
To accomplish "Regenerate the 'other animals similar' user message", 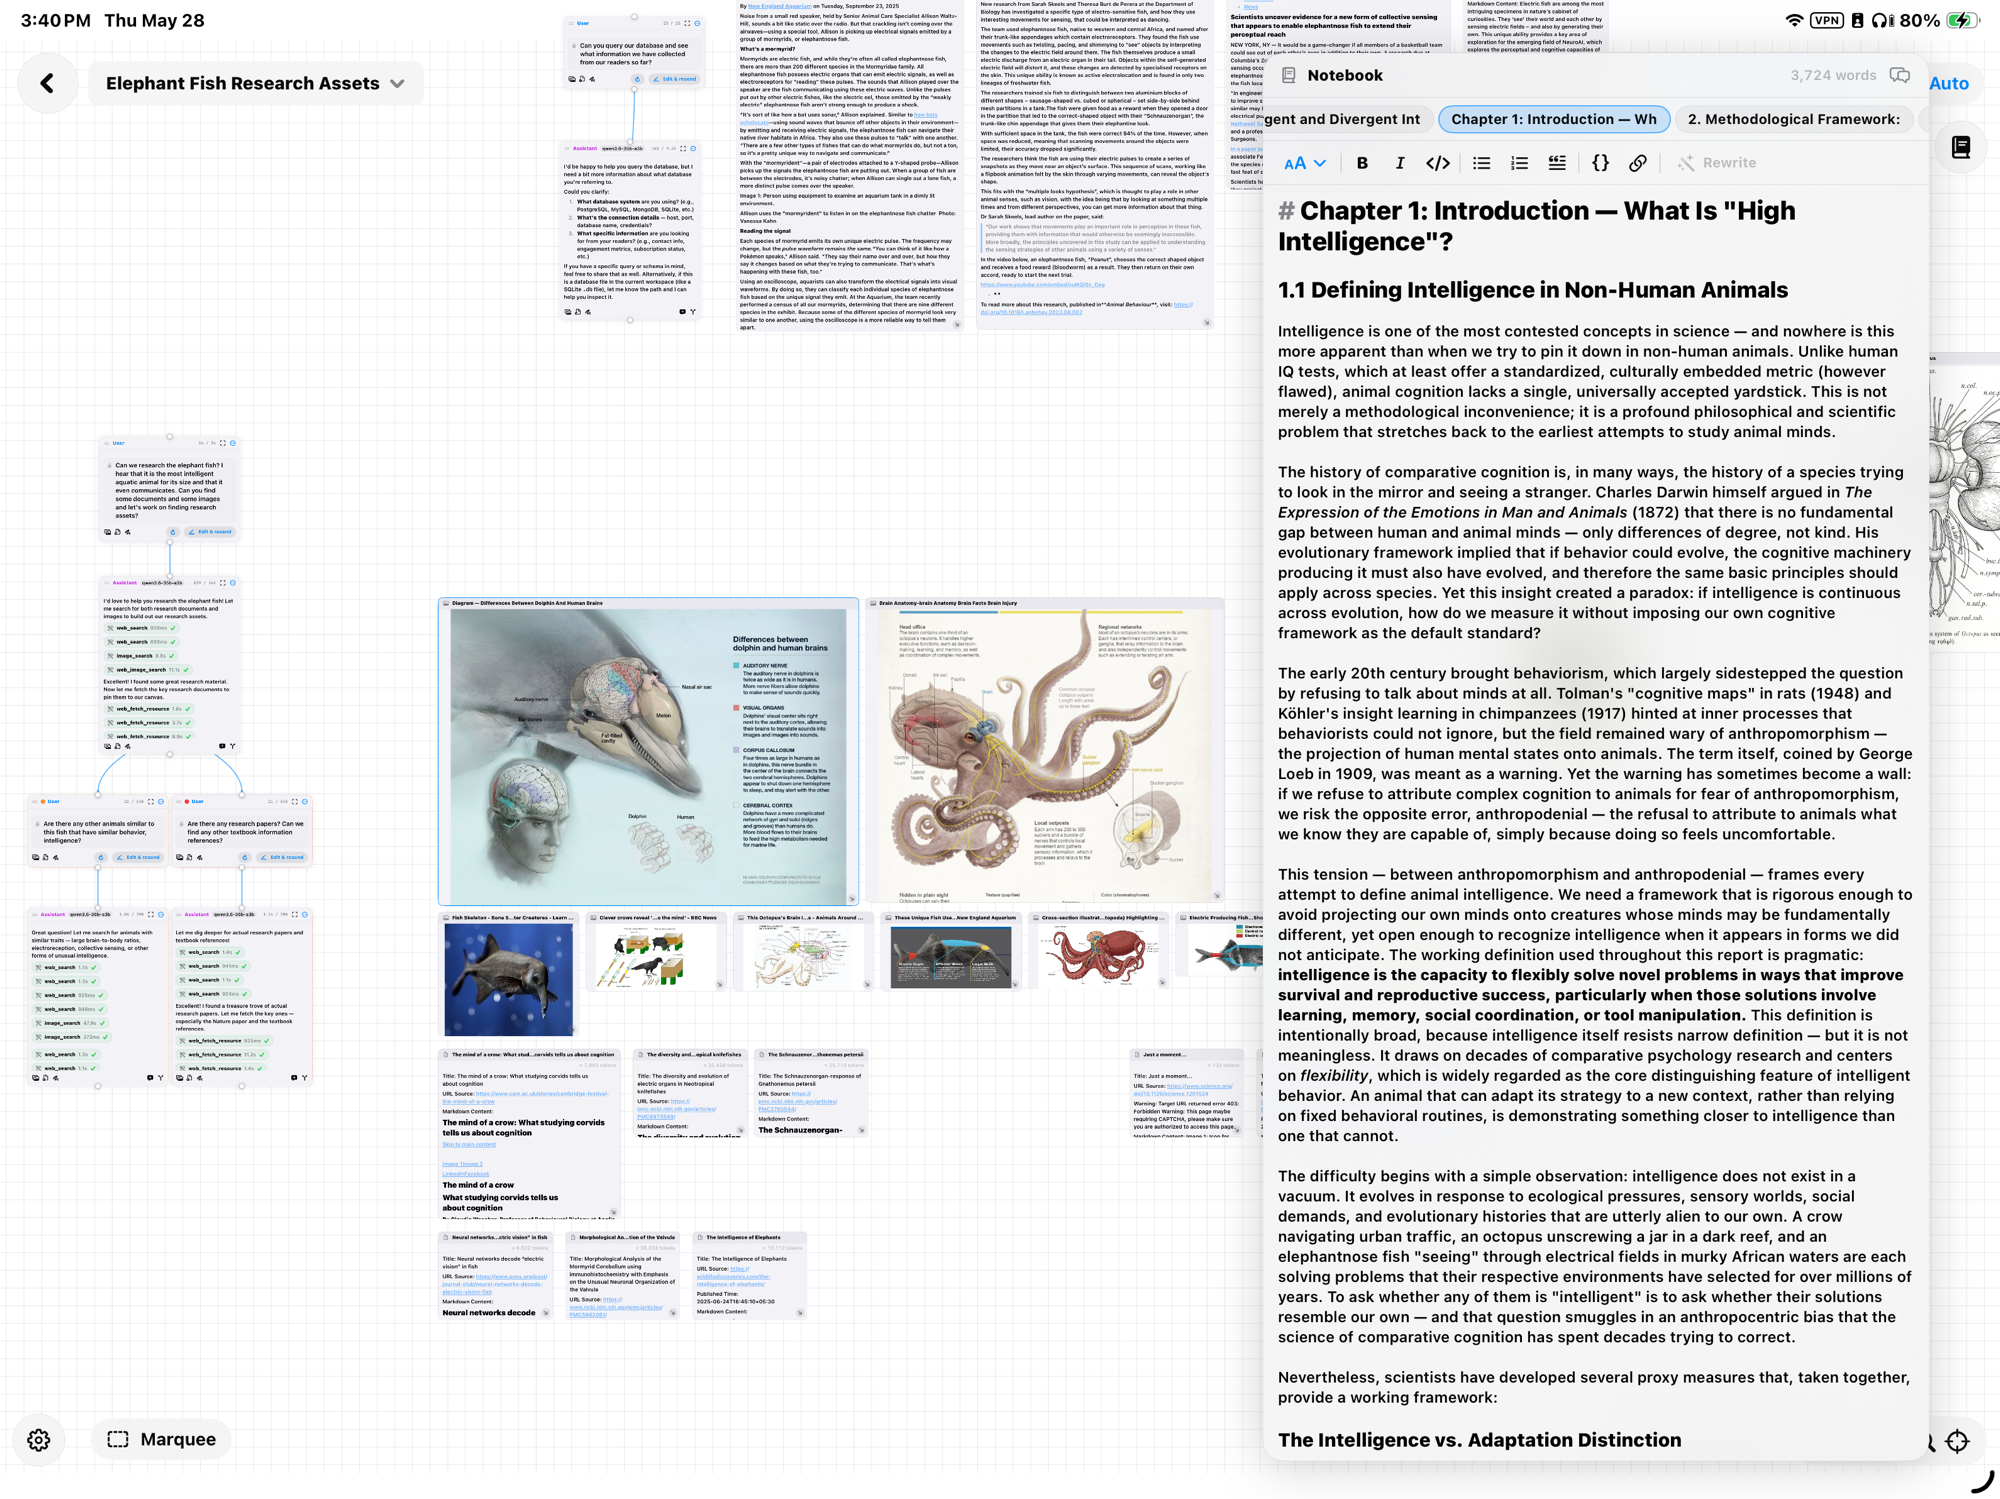I will click(101, 857).
